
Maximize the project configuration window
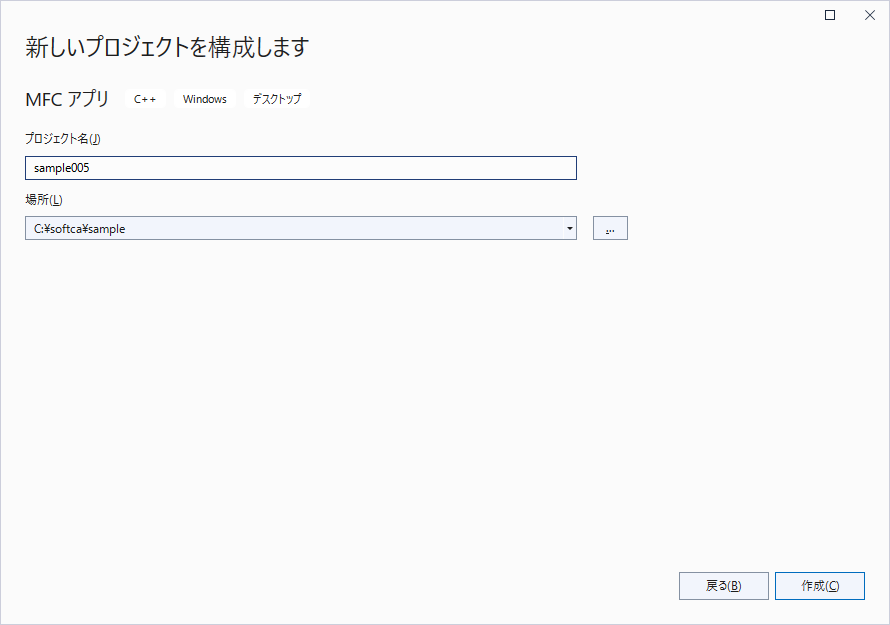click(x=830, y=15)
